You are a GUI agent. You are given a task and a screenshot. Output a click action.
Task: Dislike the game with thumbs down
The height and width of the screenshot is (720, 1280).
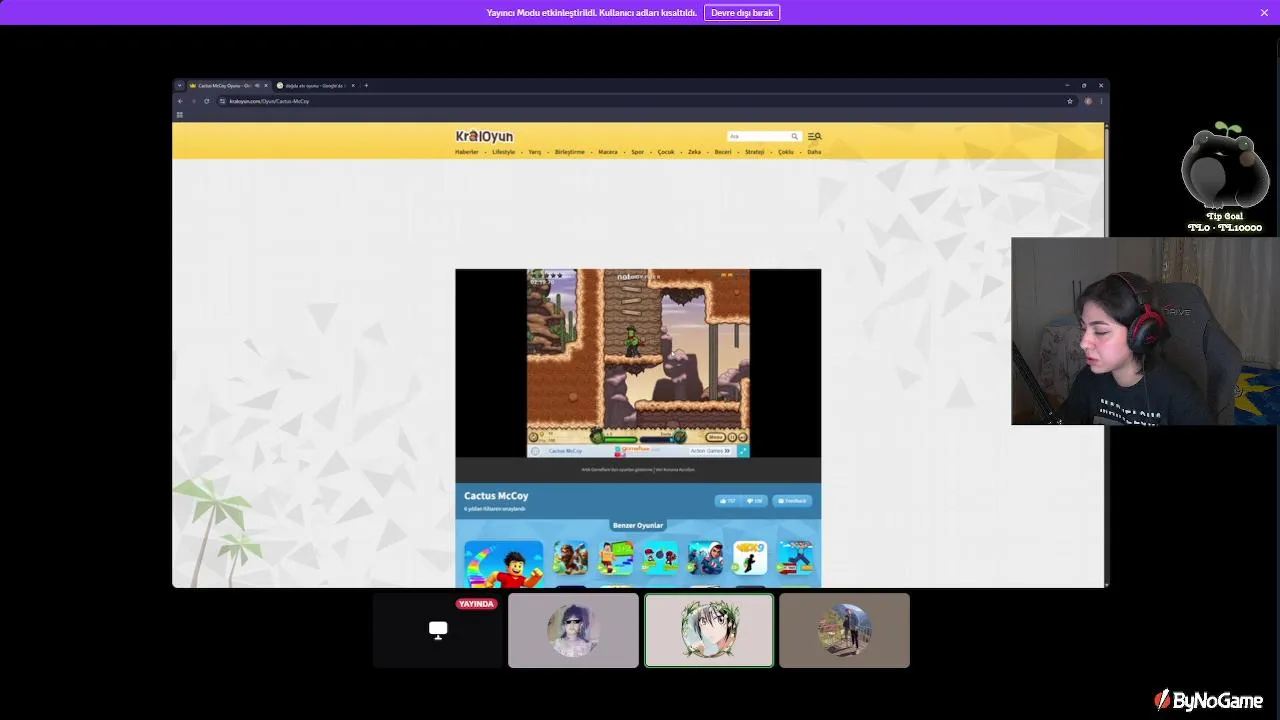tap(754, 501)
